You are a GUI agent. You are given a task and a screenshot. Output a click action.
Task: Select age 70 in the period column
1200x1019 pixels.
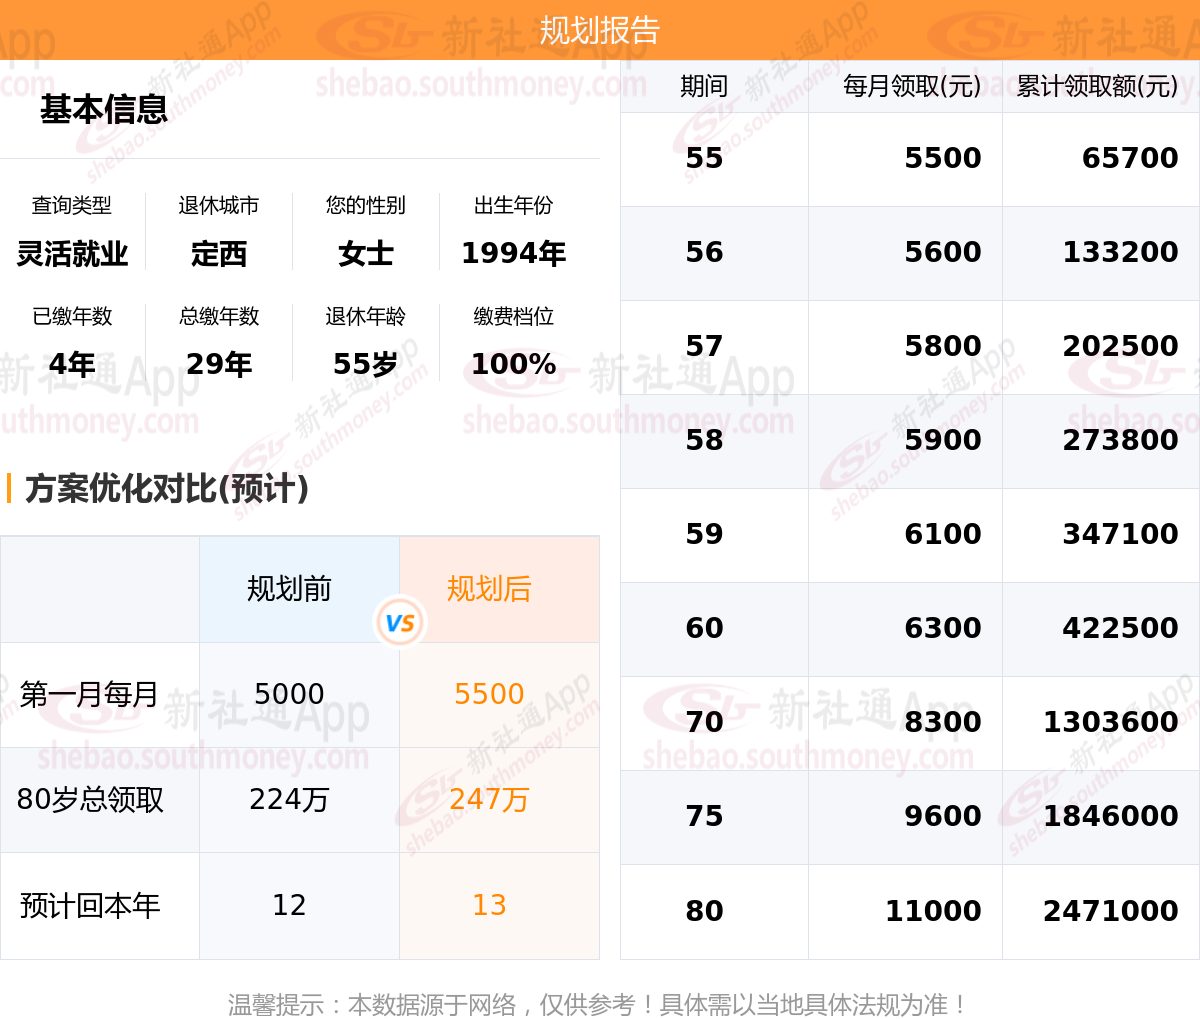(x=704, y=722)
